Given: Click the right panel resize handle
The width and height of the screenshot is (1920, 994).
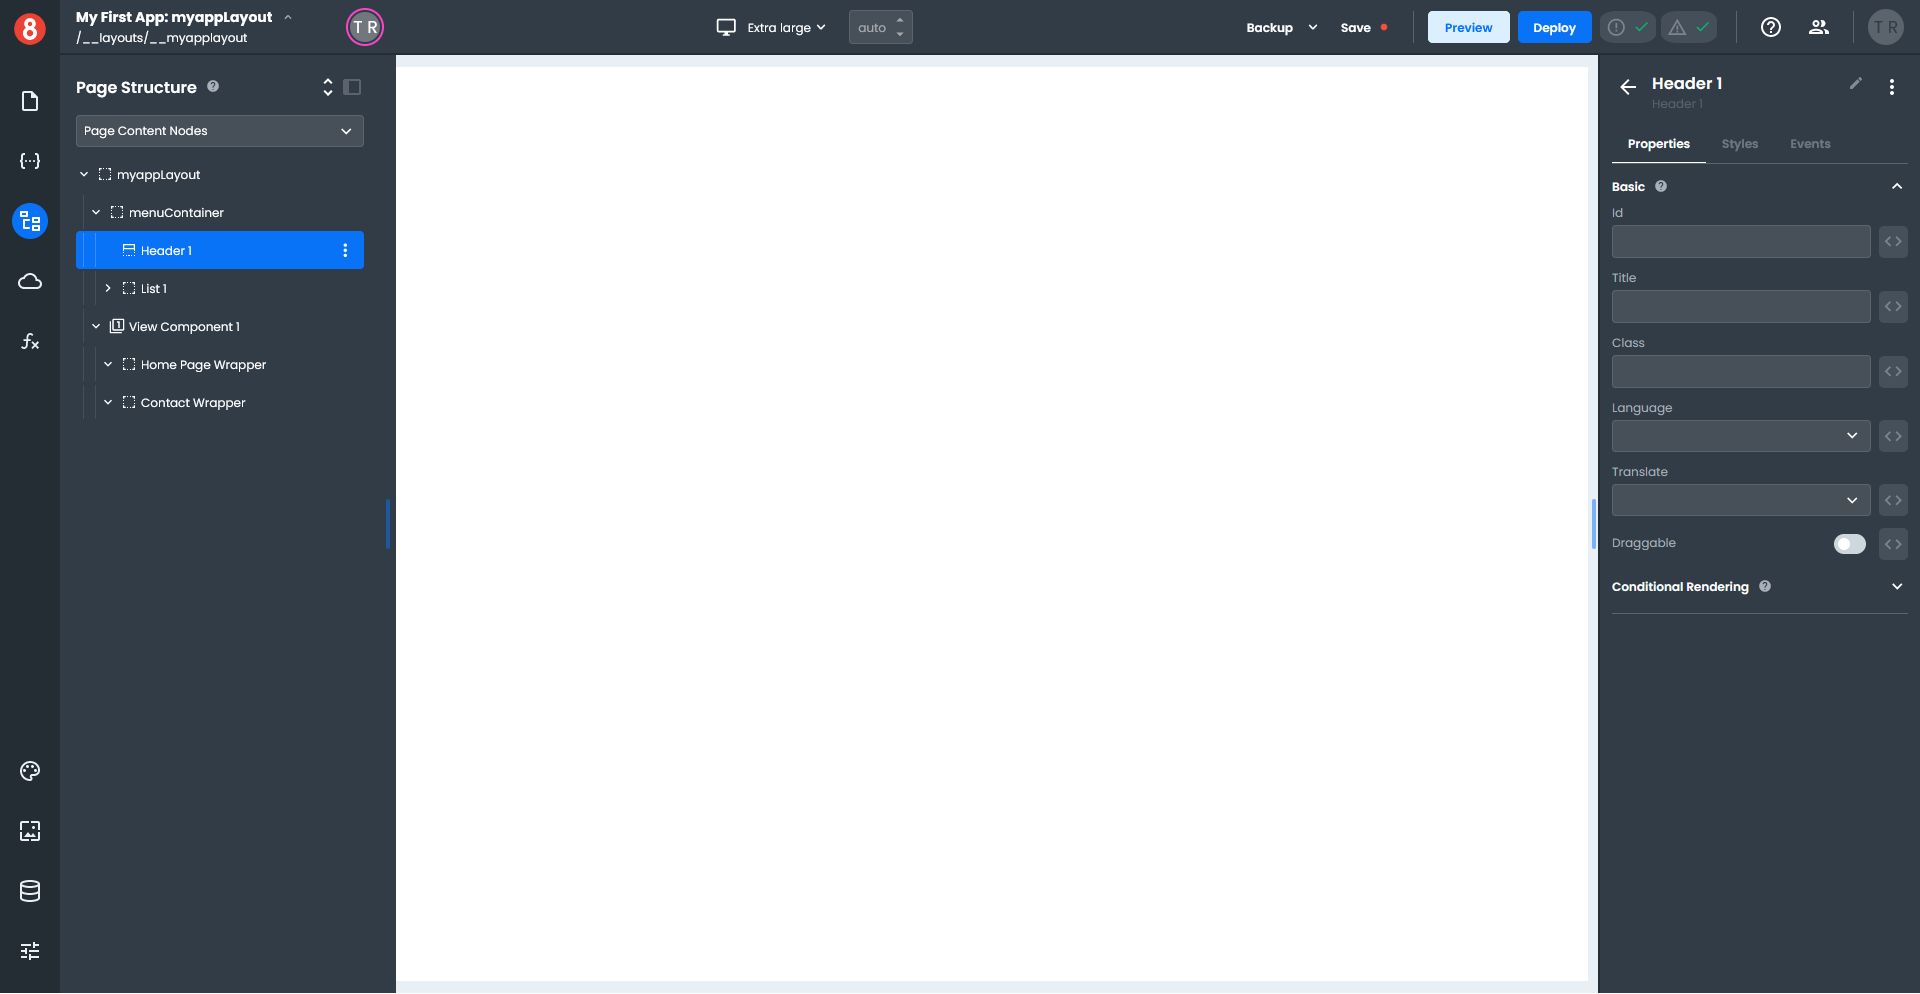Looking at the screenshot, I should pyautogui.click(x=1593, y=524).
